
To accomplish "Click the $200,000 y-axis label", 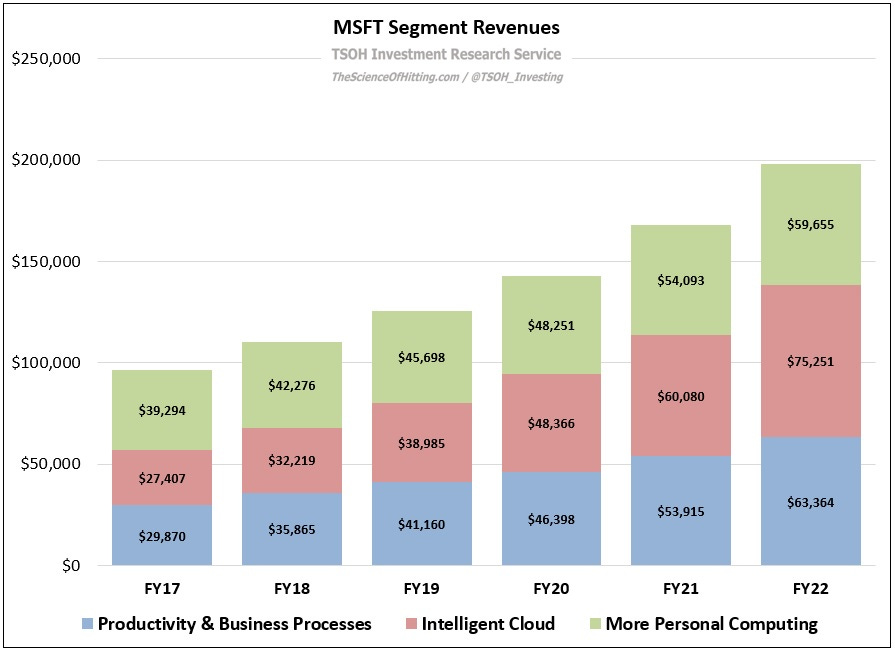I will 46,160.
